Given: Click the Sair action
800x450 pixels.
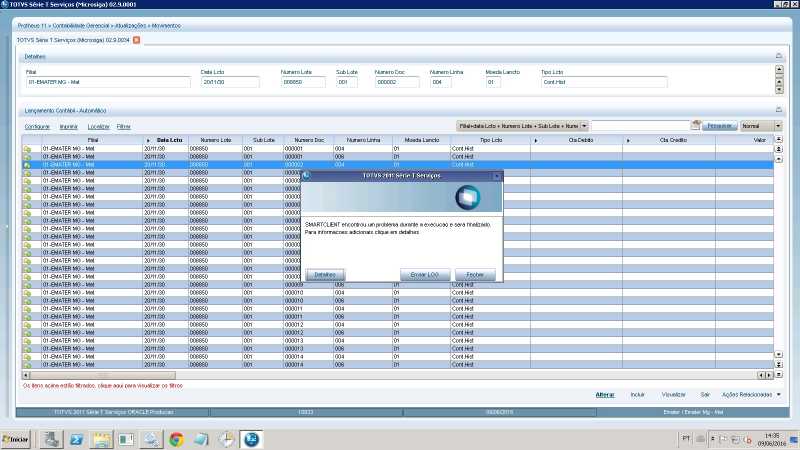Looking at the screenshot, I should click(x=705, y=394).
